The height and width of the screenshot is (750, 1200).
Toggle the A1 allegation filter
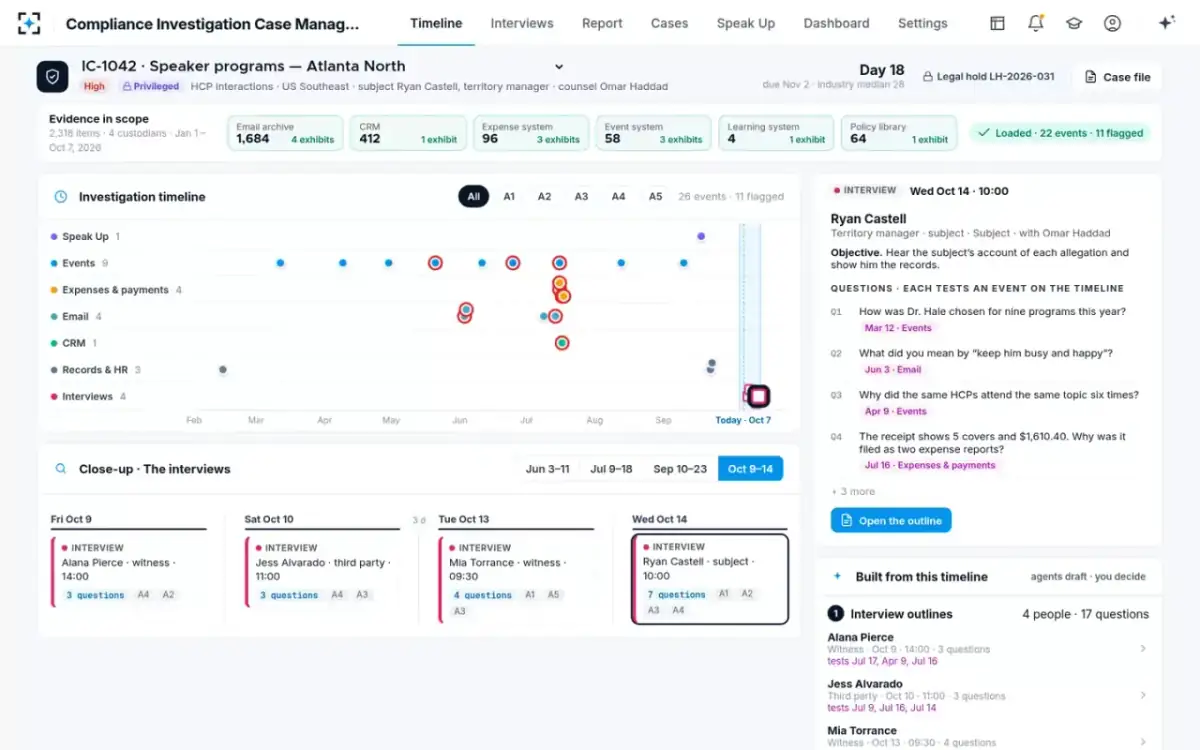click(x=509, y=197)
